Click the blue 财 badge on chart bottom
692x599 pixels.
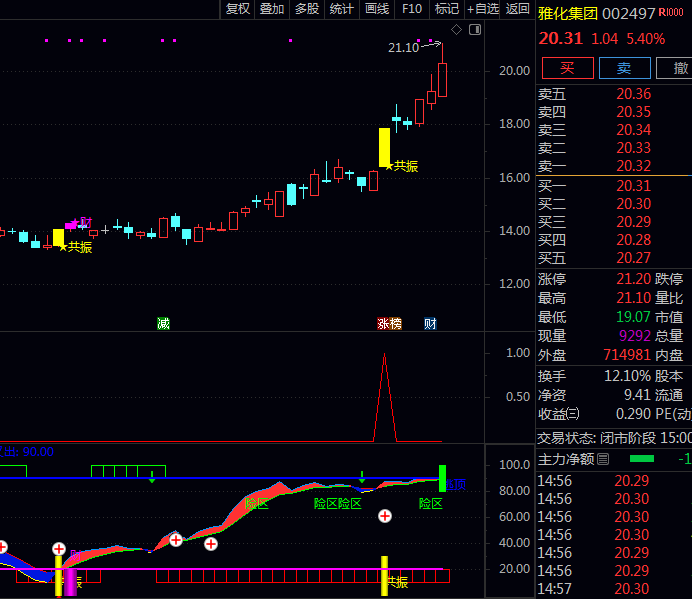click(x=430, y=324)
